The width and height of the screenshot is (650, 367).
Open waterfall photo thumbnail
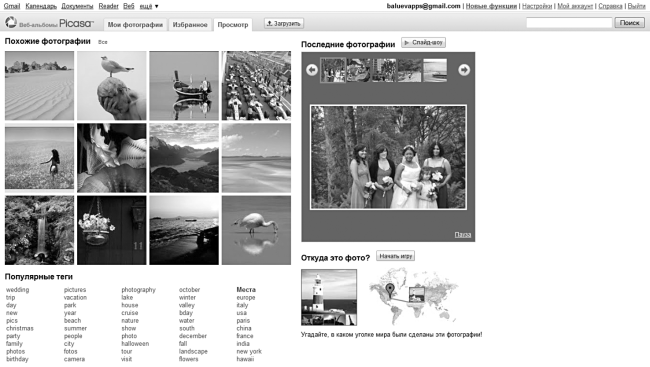pos(39,230)
